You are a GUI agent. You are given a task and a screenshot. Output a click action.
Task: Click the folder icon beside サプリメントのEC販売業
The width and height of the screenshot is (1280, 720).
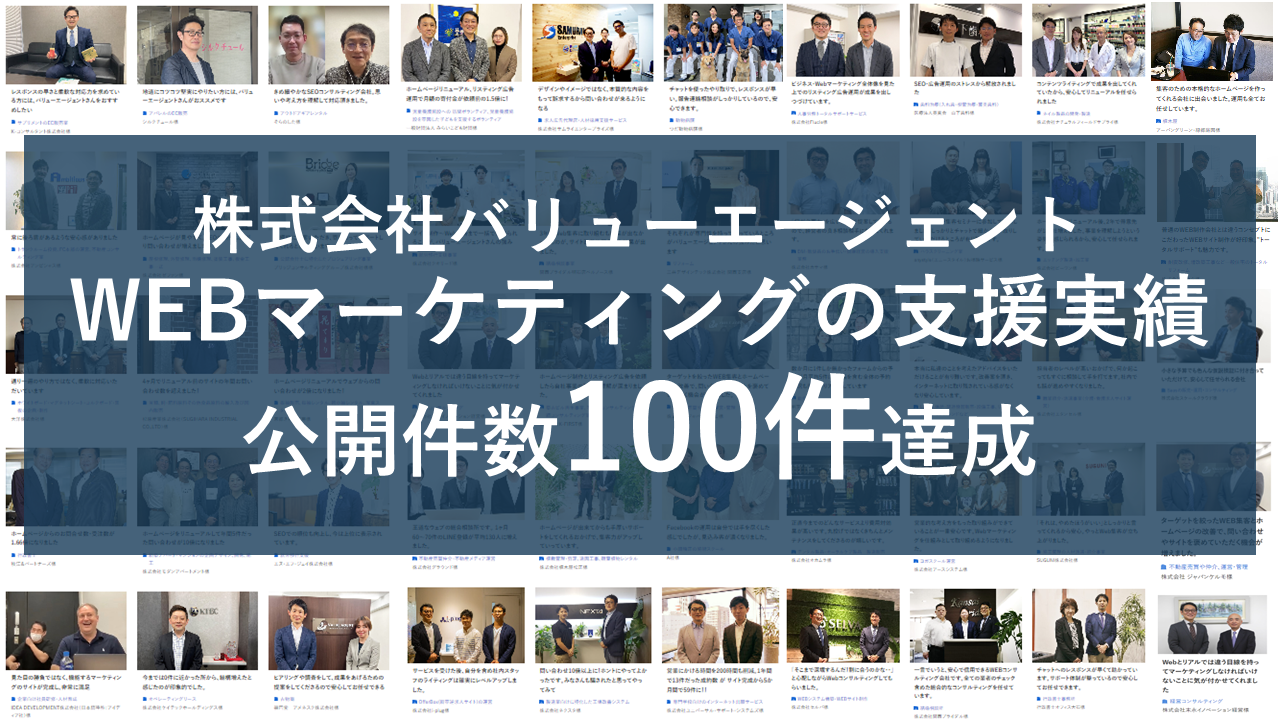click(x=13, y=121)
